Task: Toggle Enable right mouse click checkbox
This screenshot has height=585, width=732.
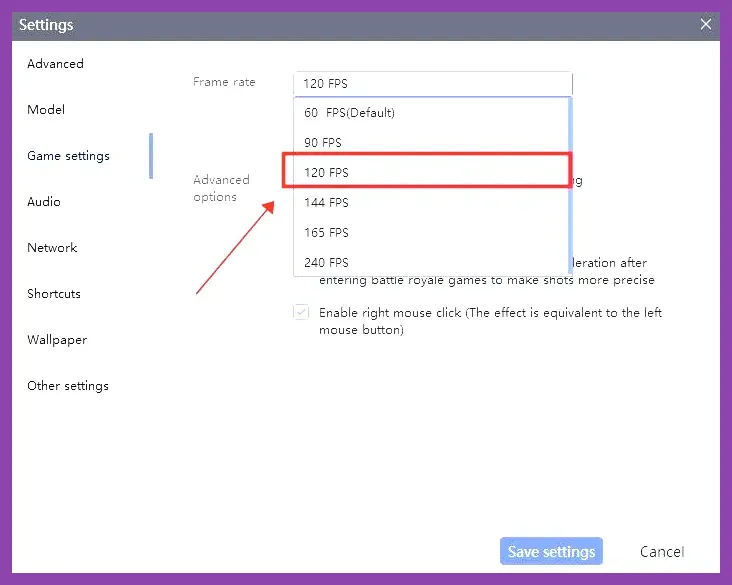Action: (x=302, y=312)
